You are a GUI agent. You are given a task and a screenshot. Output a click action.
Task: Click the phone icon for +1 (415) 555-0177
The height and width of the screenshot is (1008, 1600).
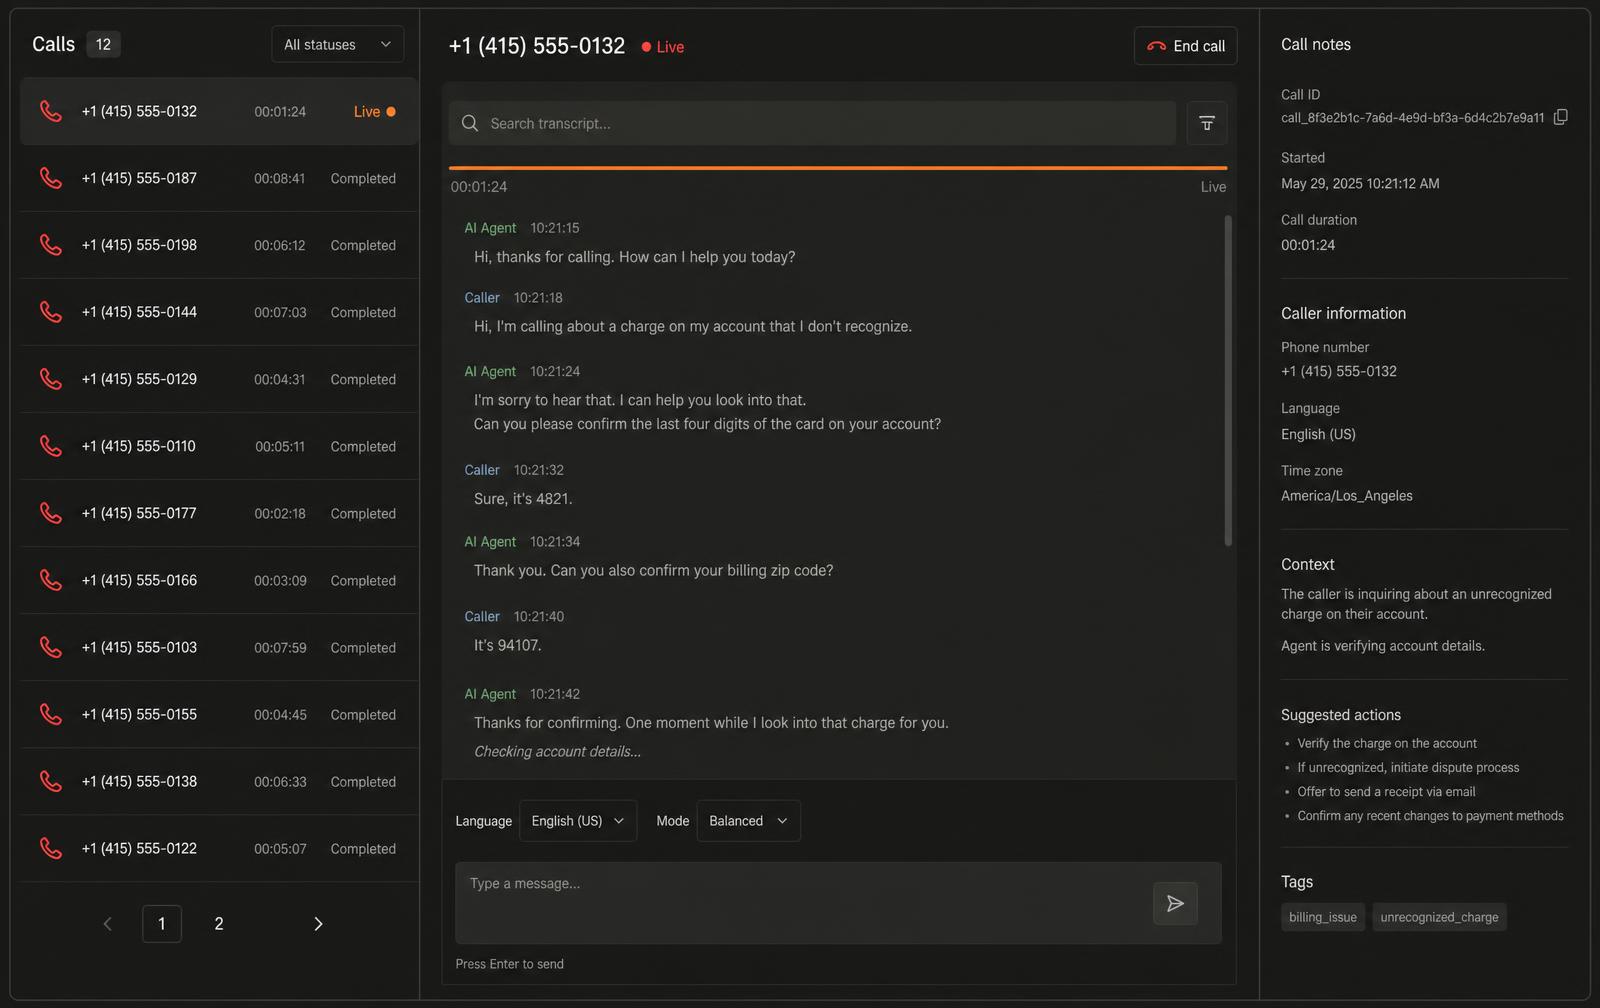pos(50,513)
